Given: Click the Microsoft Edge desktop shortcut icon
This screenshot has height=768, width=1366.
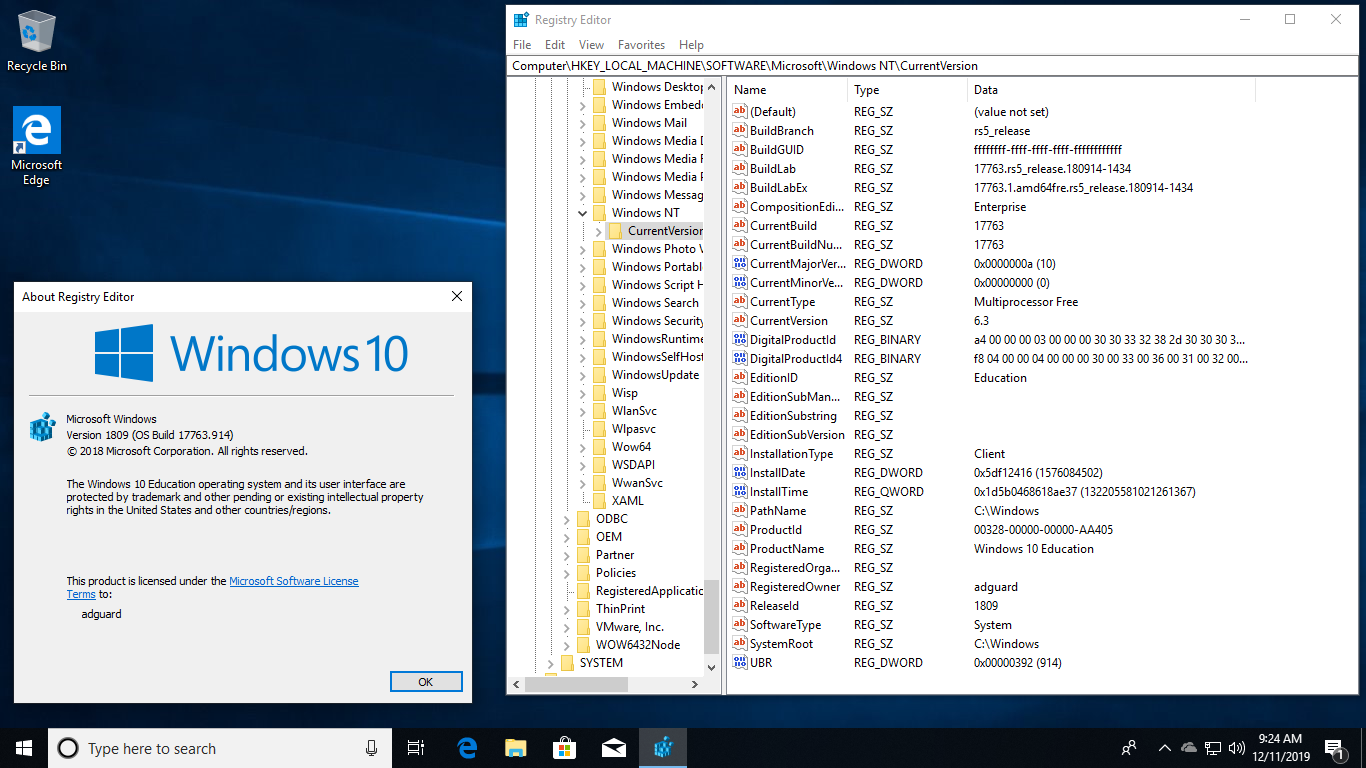Looking at the screenshot, I should (x=37, y=131).
